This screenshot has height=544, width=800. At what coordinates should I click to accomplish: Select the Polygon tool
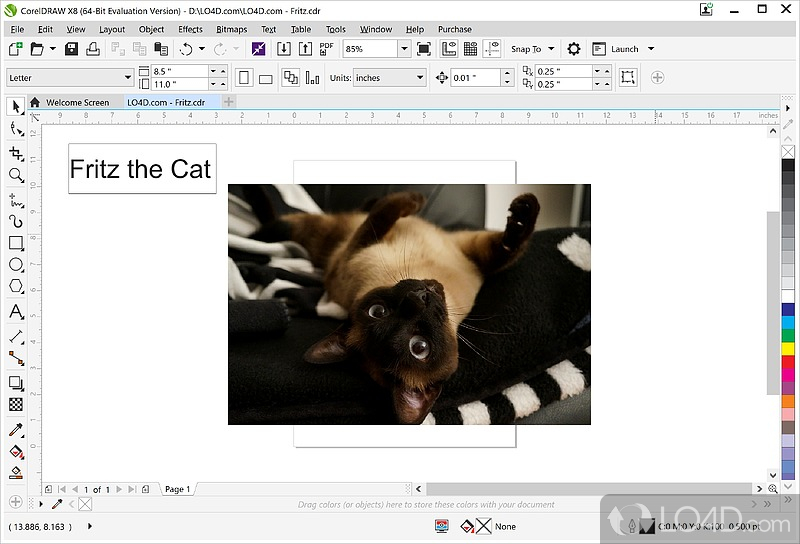(x=15, y=287)
